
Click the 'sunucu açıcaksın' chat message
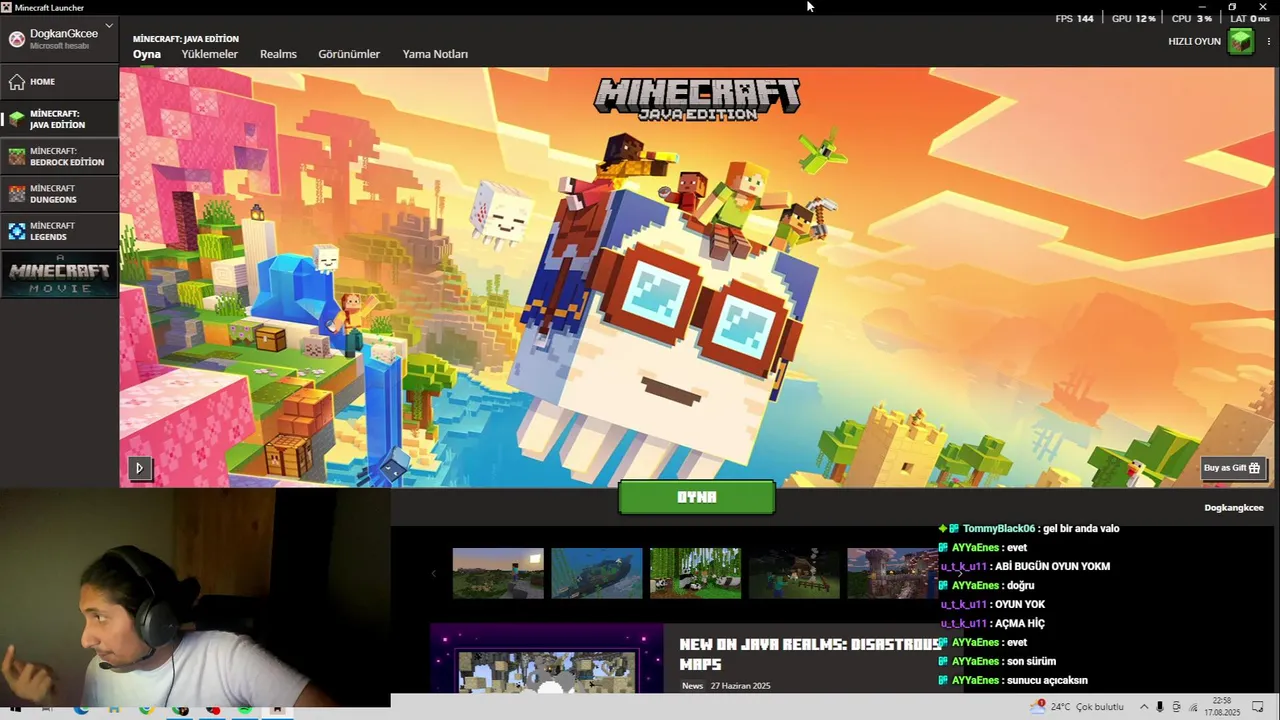pyautogui.click(x=1013, y=681)
